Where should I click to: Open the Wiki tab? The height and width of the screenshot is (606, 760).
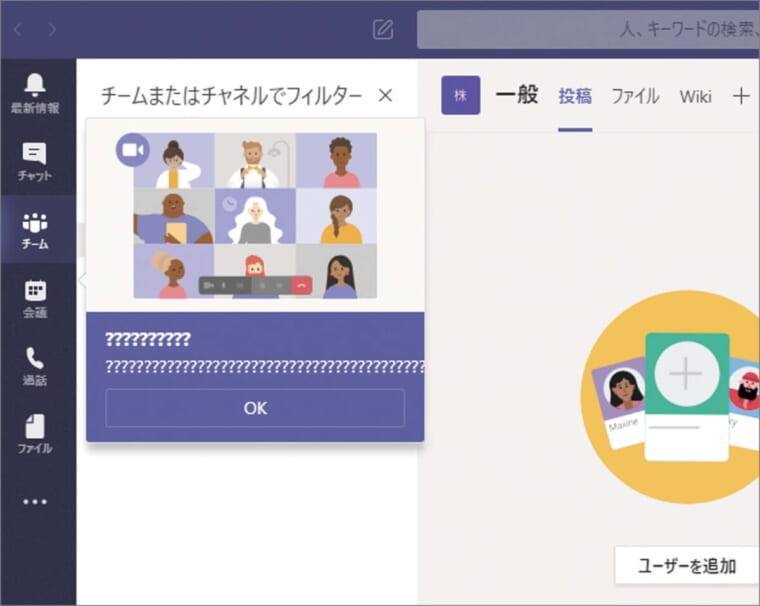pos(695,96)
